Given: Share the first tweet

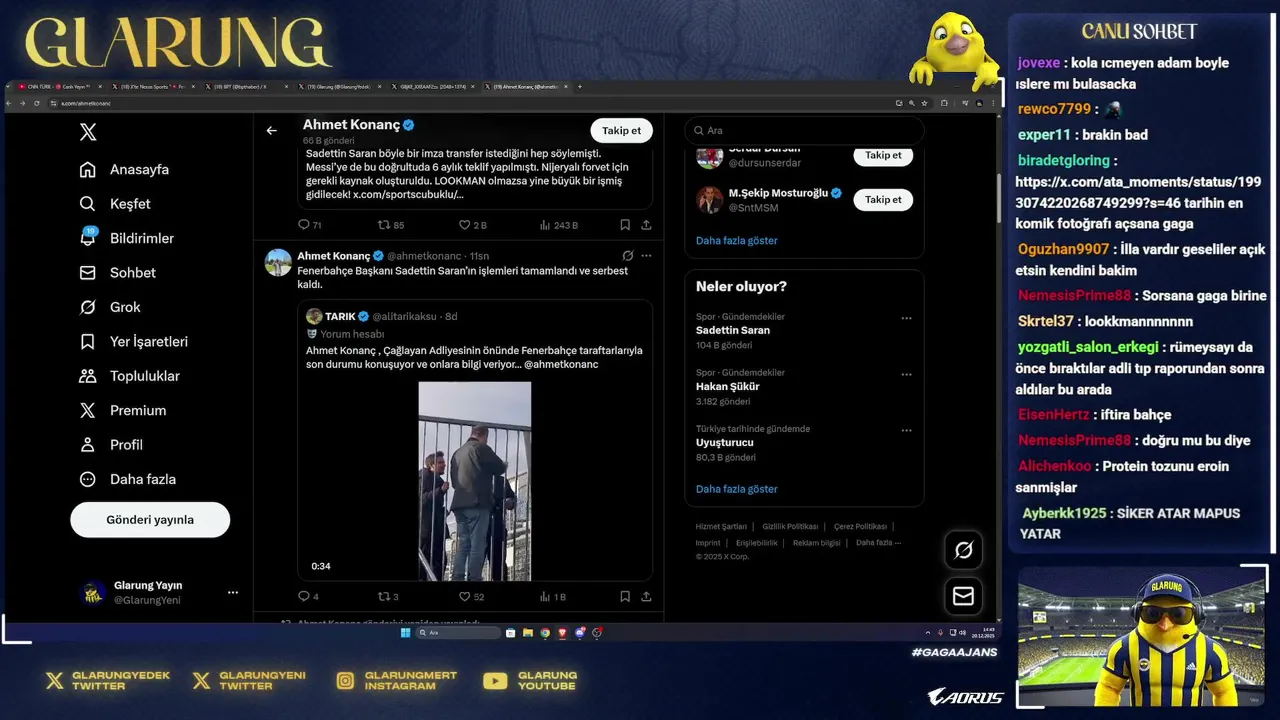Looking at the screenshot, I should 646,225.
